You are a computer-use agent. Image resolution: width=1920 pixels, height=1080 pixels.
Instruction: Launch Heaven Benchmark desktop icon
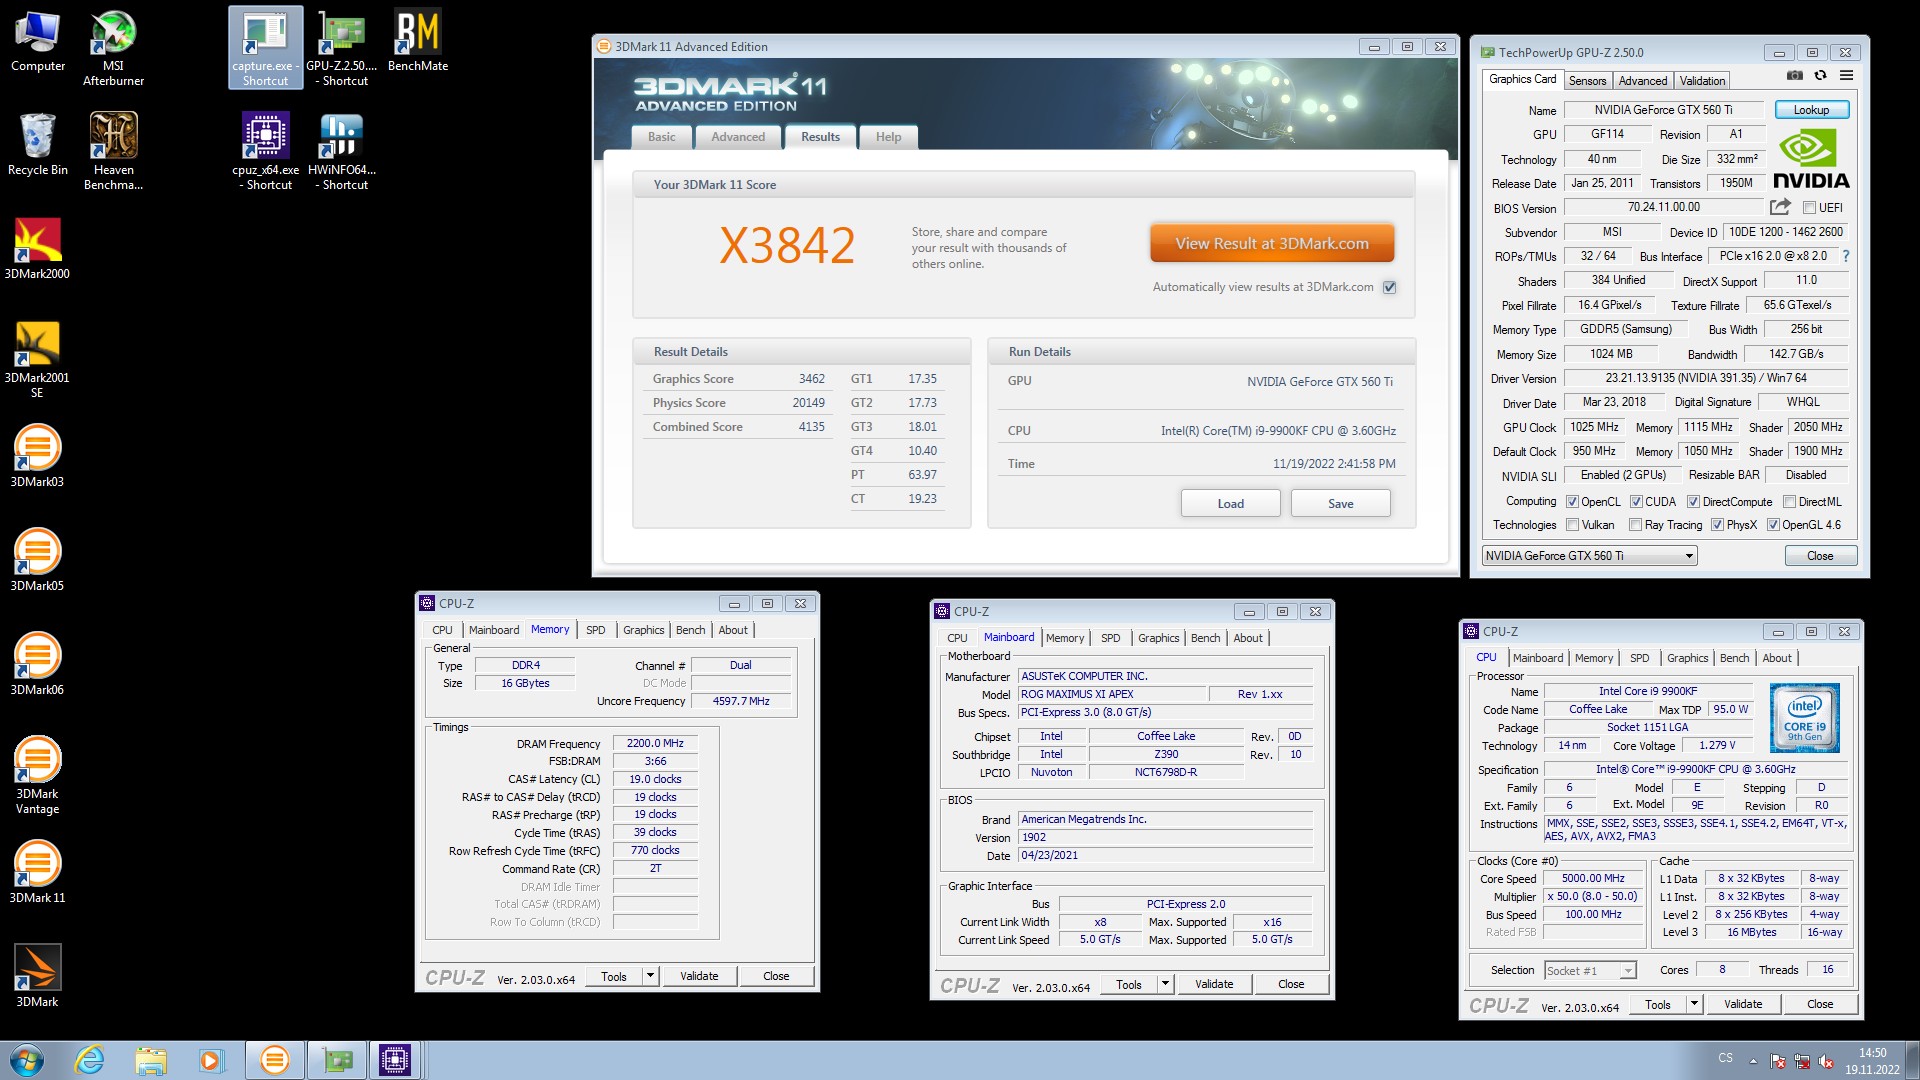113,151
